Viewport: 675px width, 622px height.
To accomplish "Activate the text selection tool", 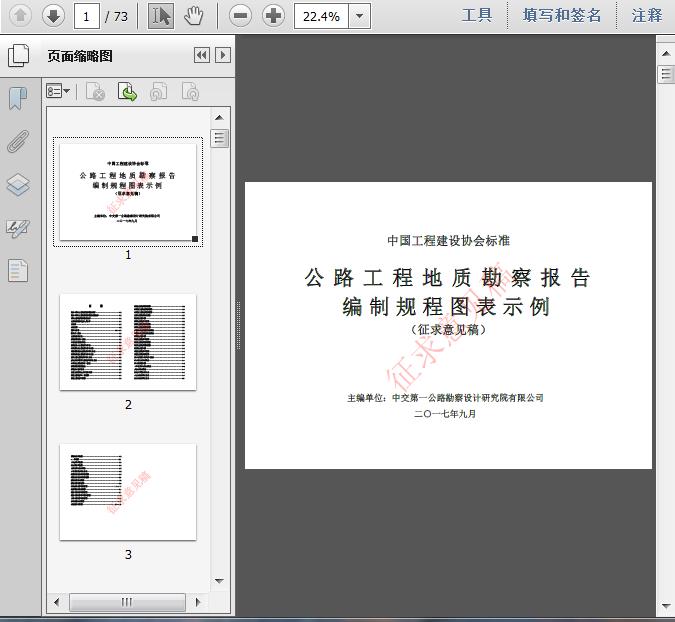I will pos(161,16).
